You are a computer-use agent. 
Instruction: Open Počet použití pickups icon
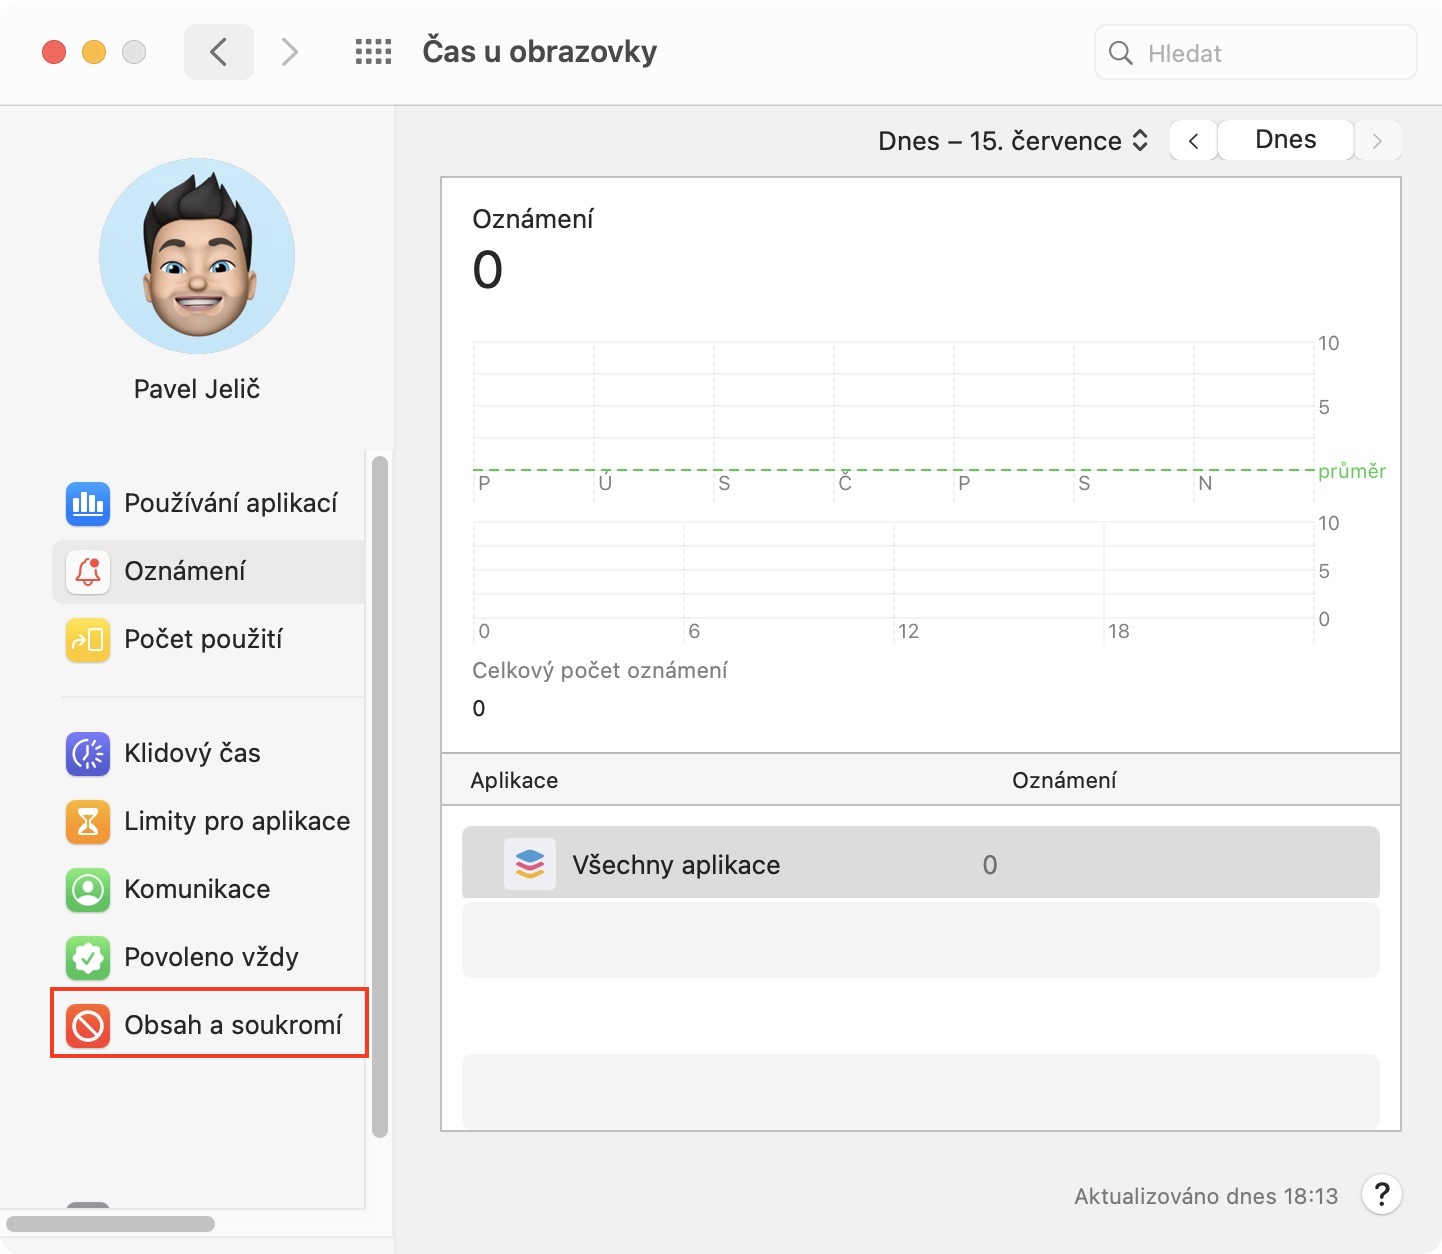(x=88, y=639)
